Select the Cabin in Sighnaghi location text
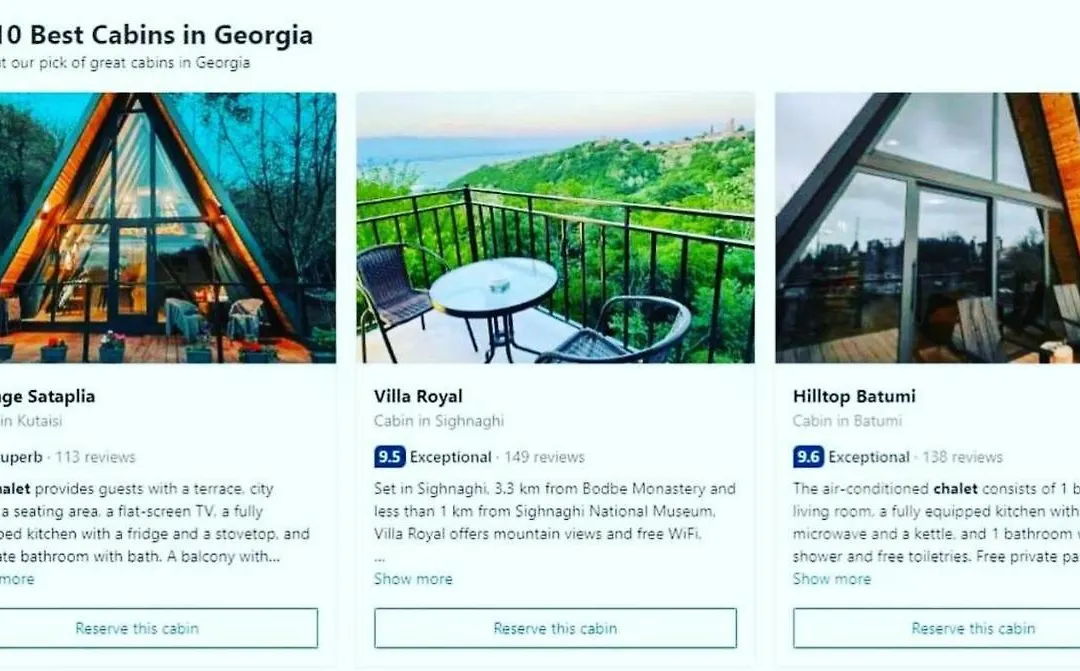Viewport: 1080px width, 671px height. 439,420
